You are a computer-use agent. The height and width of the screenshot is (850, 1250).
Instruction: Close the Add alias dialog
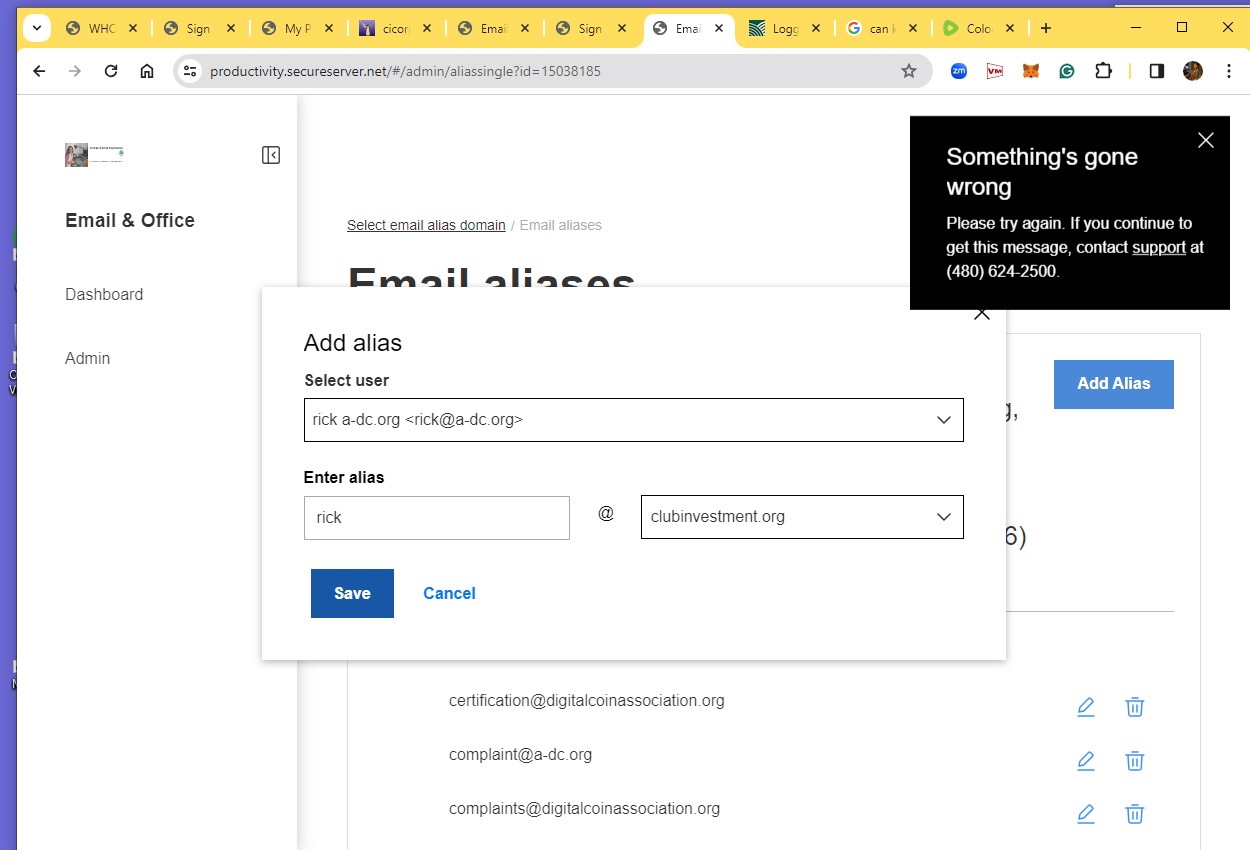[x=982, y=314]
